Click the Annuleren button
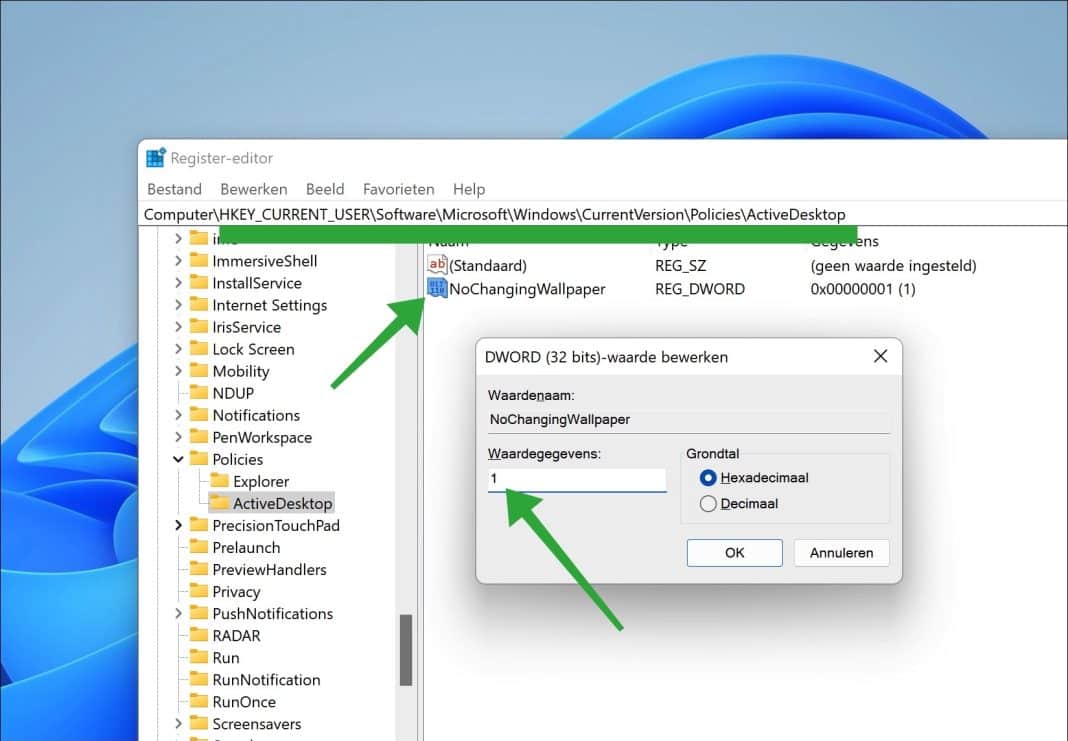Viewport: 1068px width, 741px height. coord(841,552)
